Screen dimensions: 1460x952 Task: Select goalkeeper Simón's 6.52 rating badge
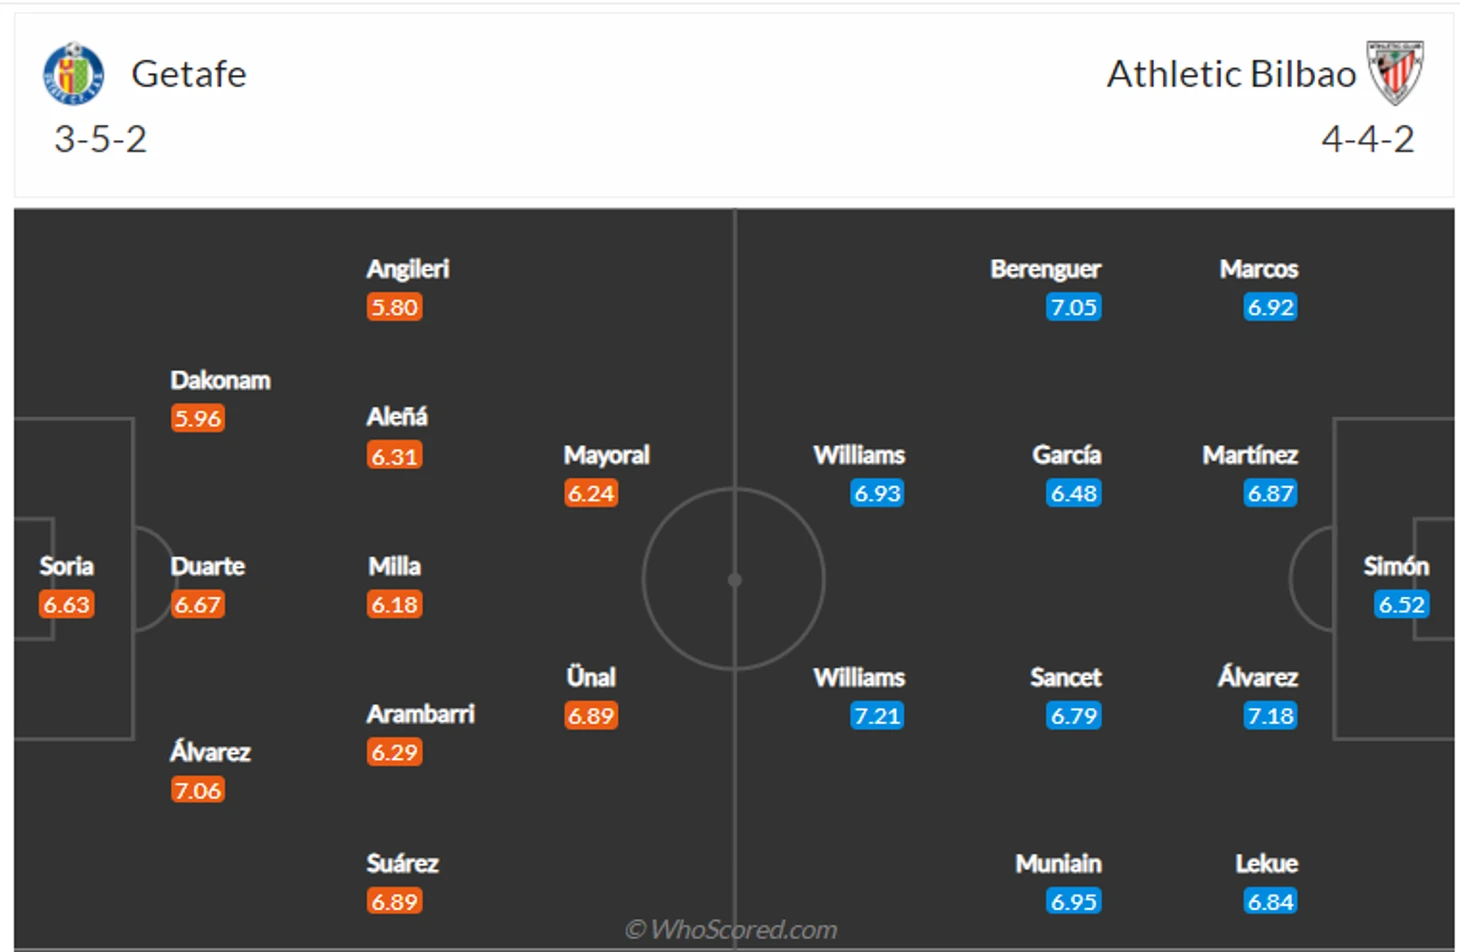click(1401, 604)
